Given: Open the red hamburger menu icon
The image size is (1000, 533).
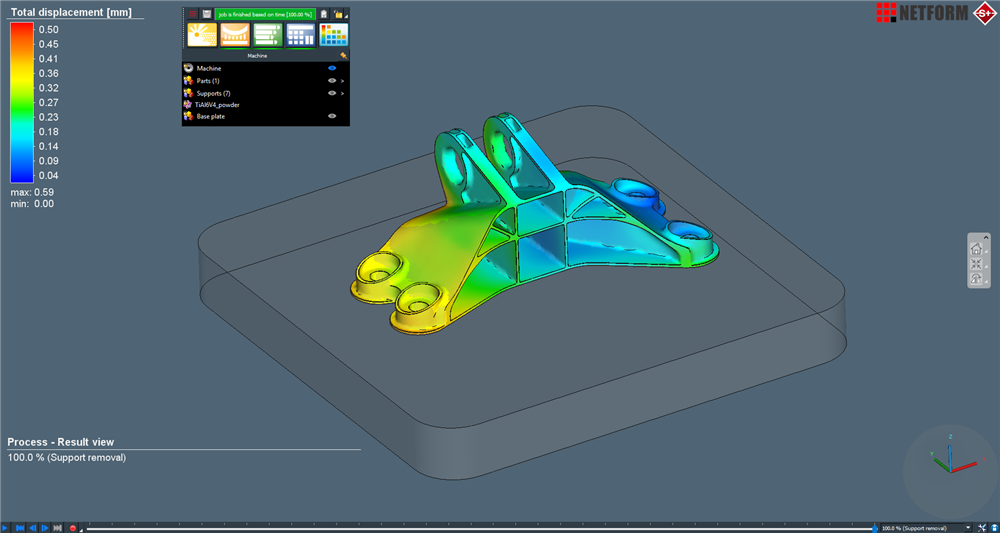Looking at the screenshot, I should (193, 14).
